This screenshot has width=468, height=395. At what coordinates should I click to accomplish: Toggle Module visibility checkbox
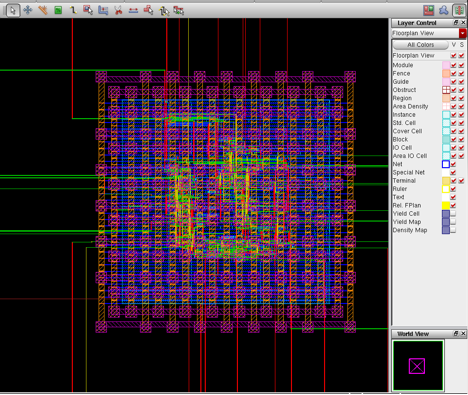click(x=453, y=65)
